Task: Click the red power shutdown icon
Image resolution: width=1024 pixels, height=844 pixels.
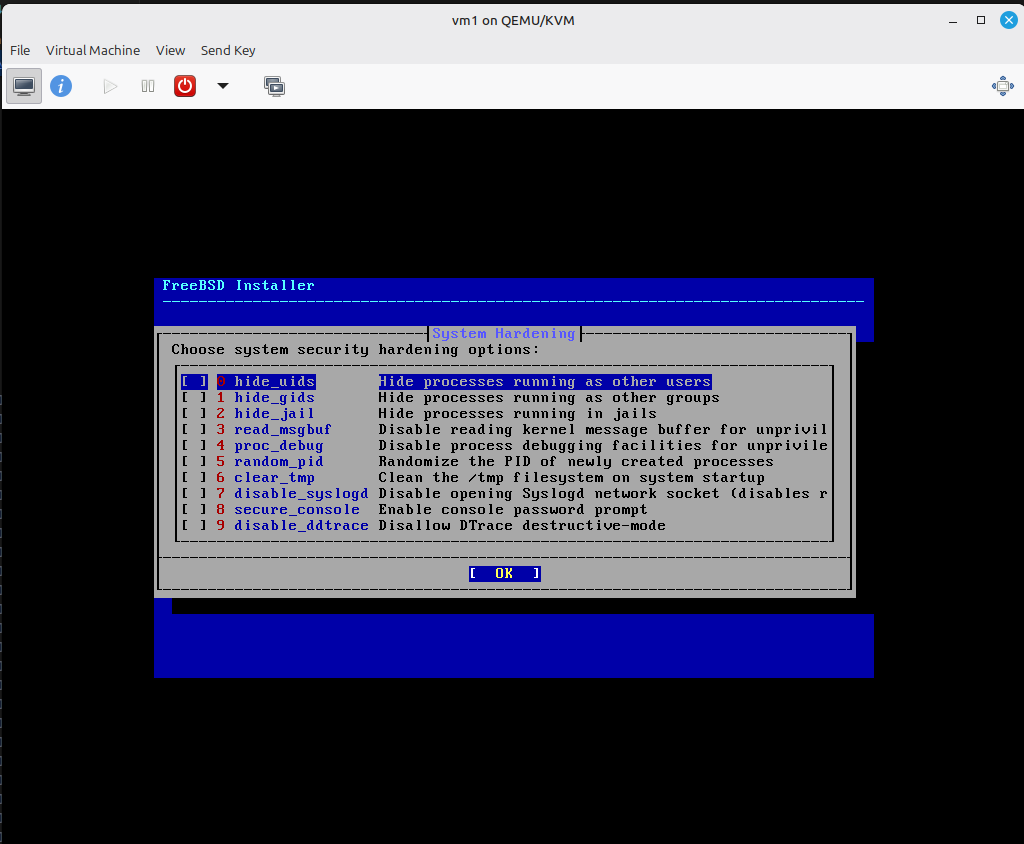Action: pos(185,86)
